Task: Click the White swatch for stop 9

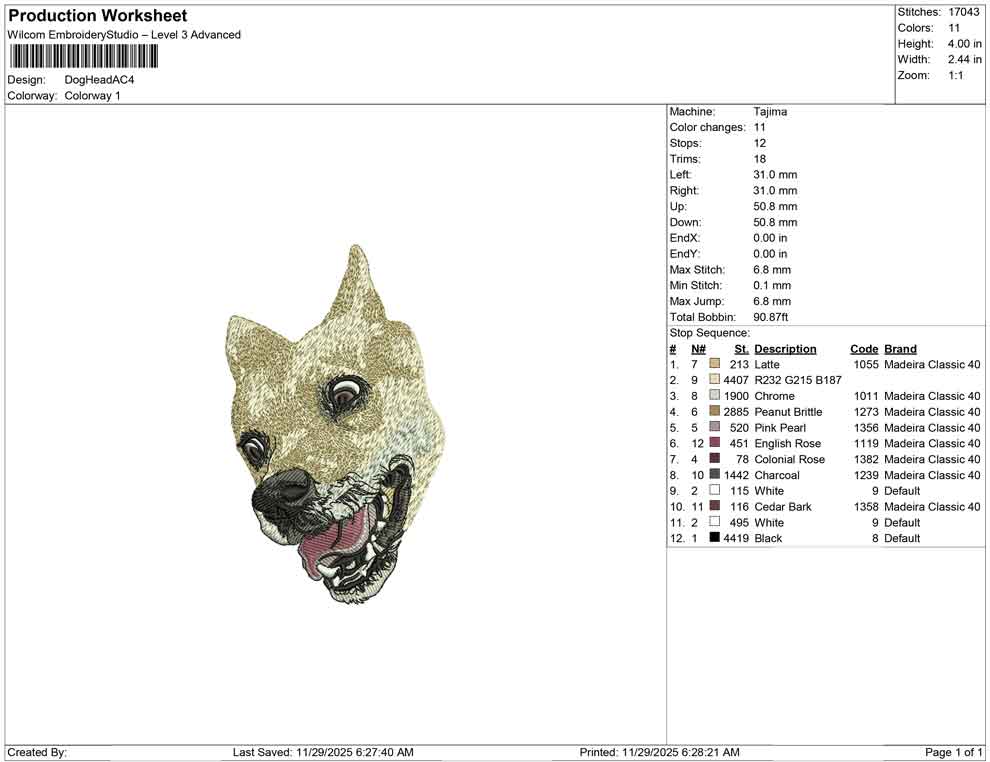Action: [714, 491]
